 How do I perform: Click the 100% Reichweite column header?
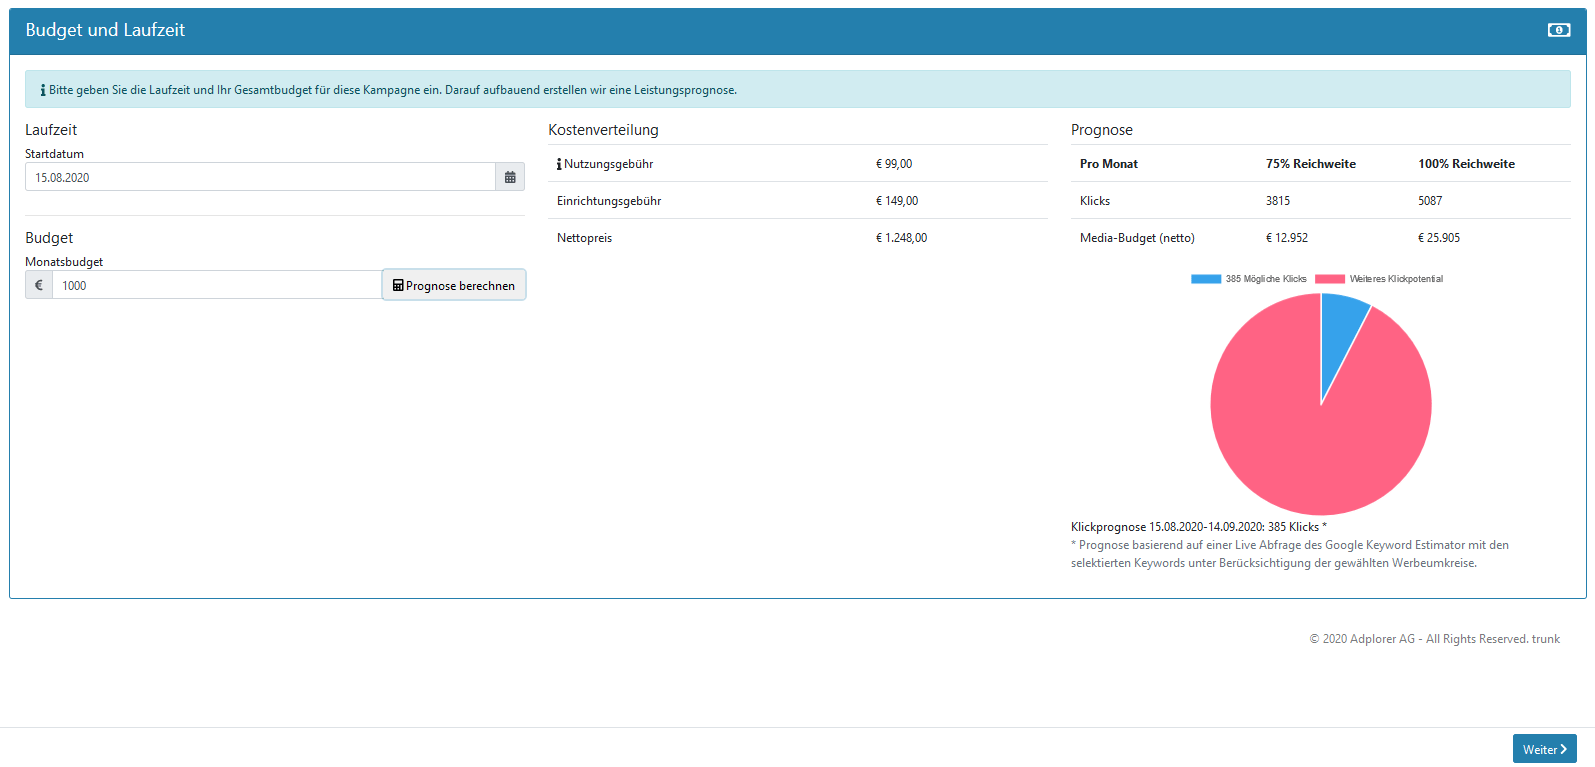point(1466,164)
